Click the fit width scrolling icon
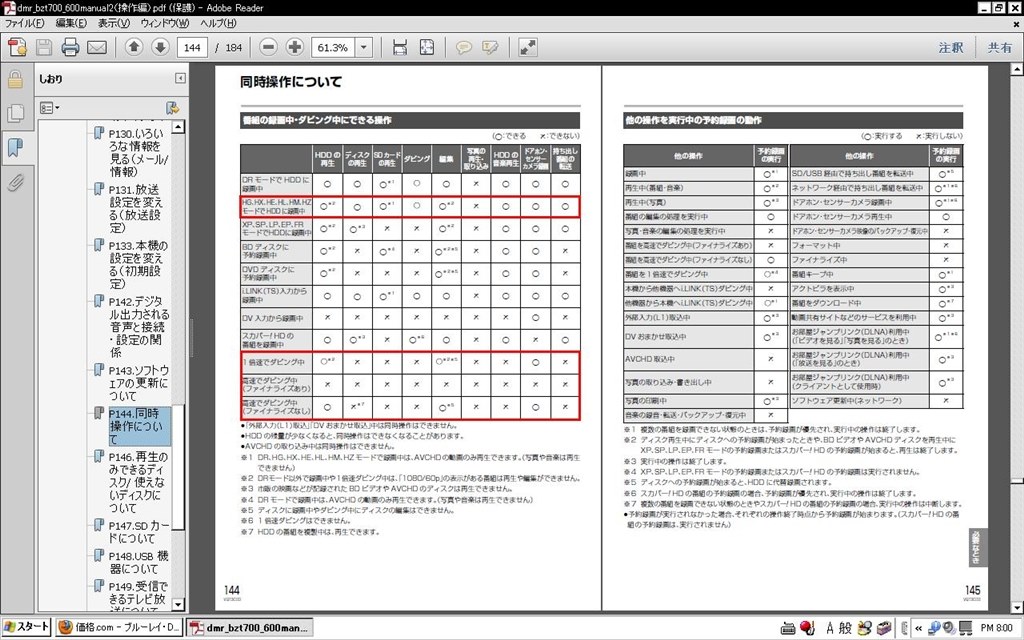The image size is (1024, 640). pos(400,48)
